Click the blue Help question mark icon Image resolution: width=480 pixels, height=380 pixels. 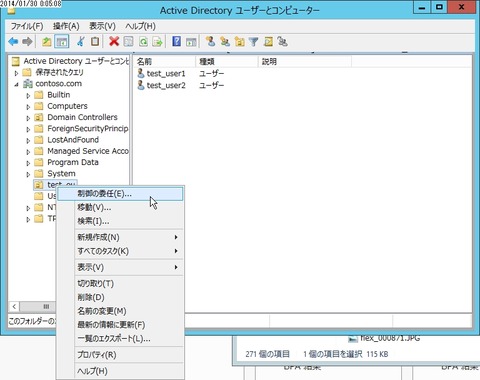(x=176, y=42)
